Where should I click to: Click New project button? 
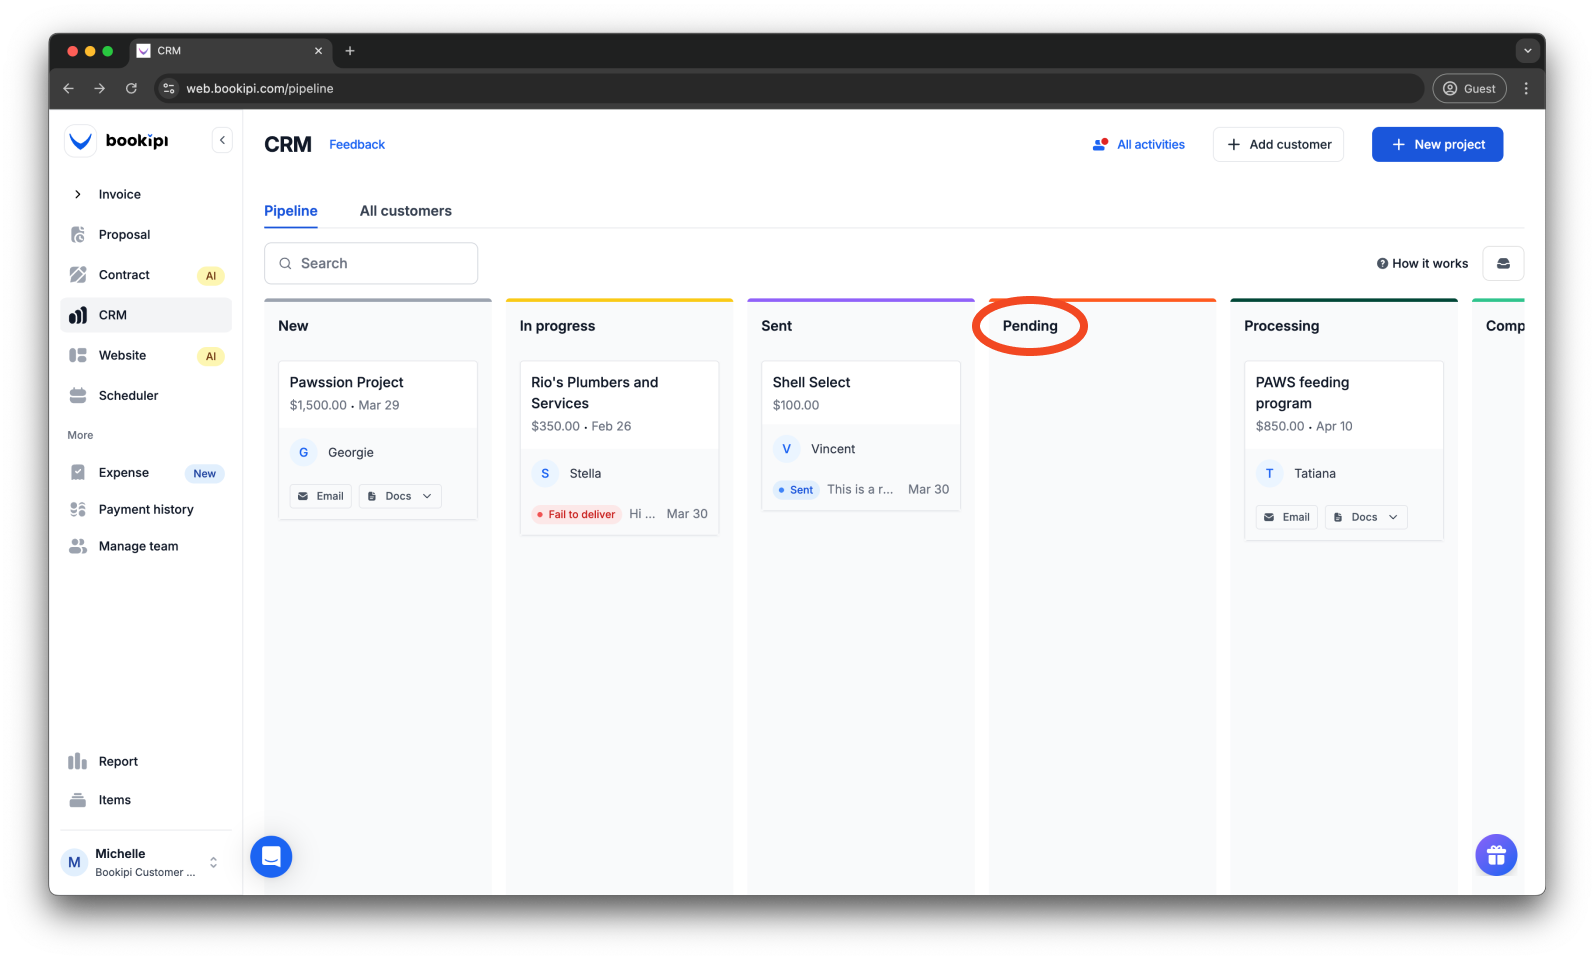click(x=1437, y=145)
